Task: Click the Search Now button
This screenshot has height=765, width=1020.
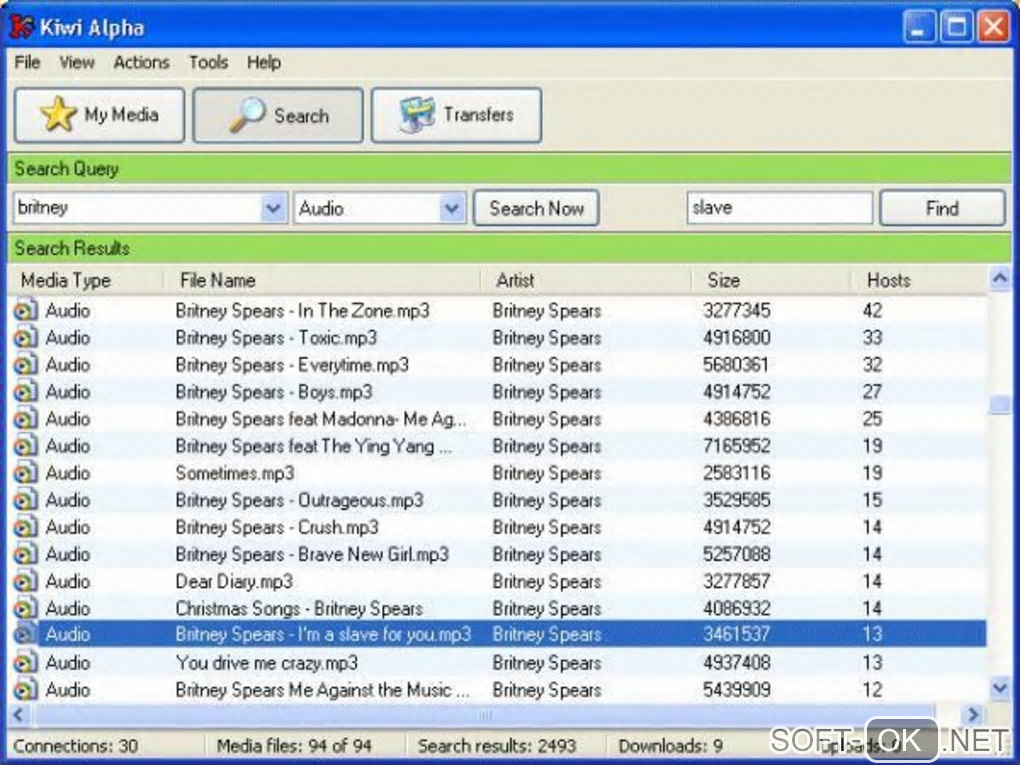Action: point(536,208)
